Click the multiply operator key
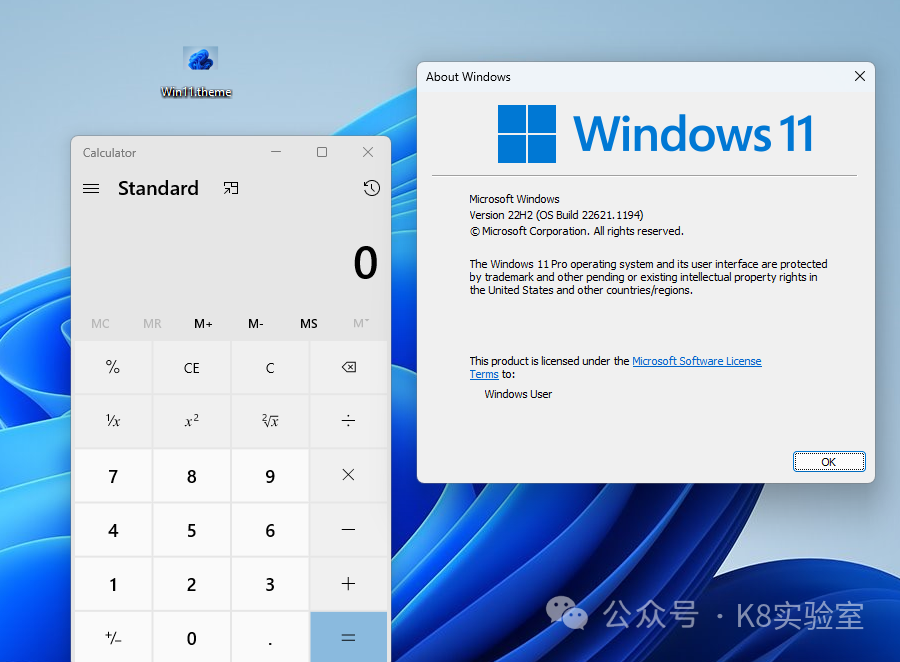 (x=348, y=475)
